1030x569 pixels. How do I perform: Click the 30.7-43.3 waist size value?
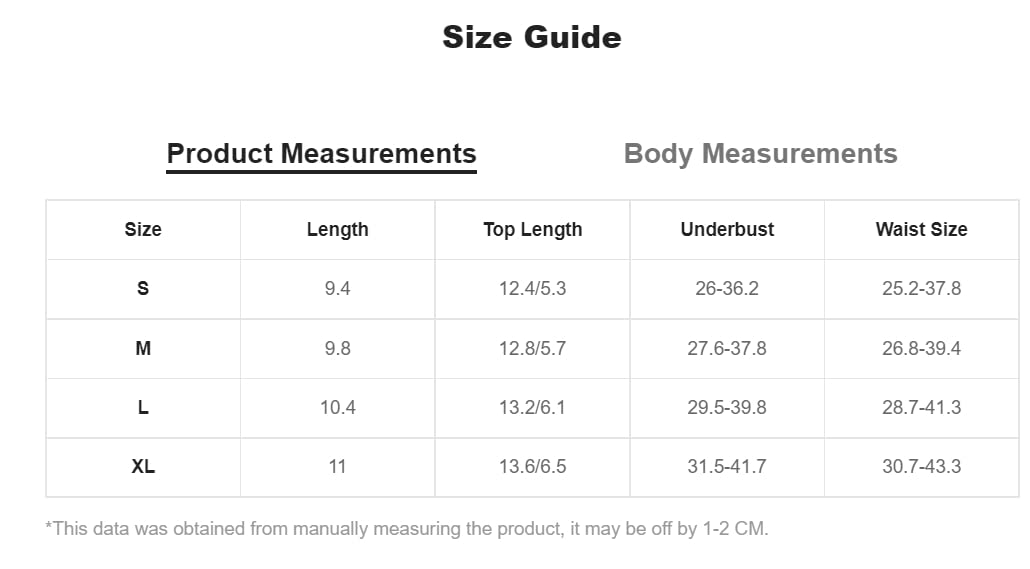pos(922,467)
